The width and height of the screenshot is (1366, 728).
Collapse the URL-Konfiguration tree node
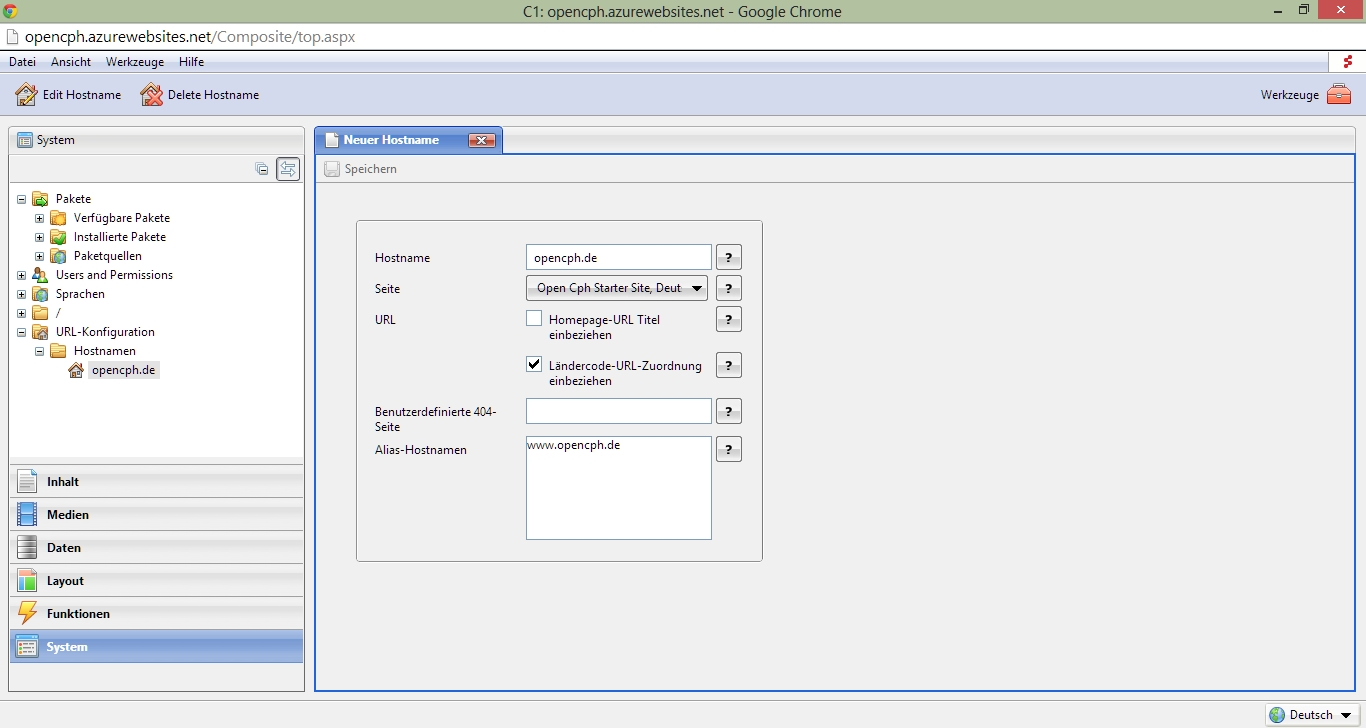coord(22,332)
